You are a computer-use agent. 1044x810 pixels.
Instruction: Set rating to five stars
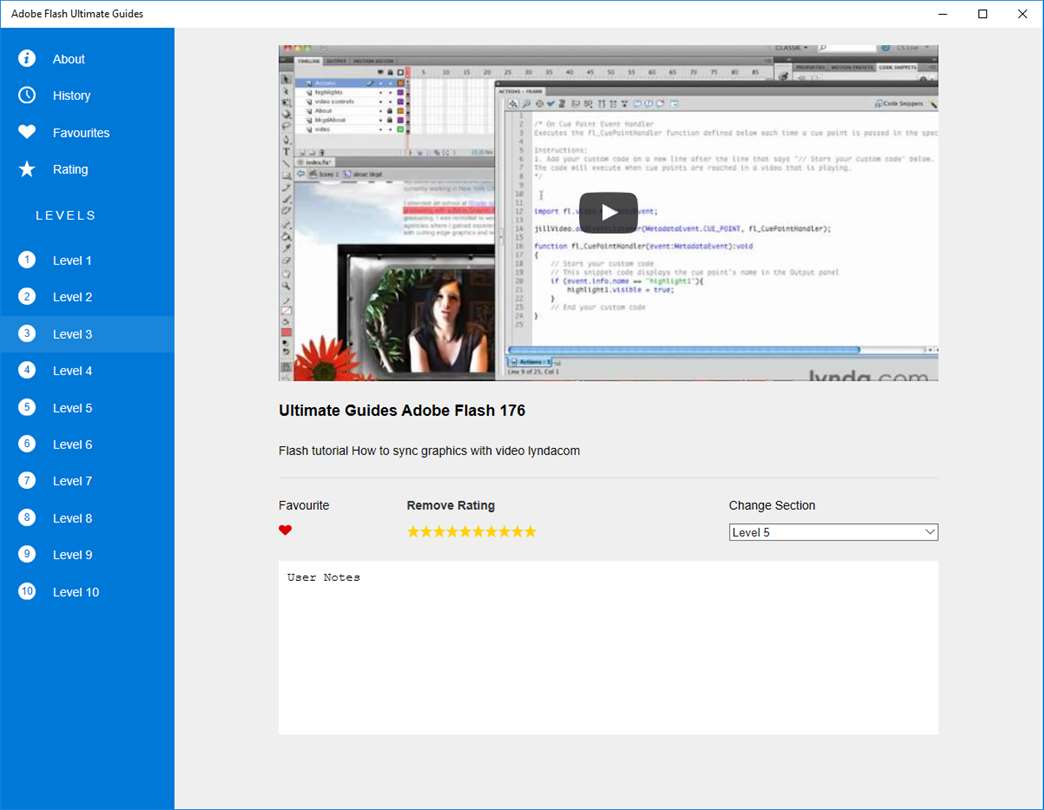coord(465,531)
